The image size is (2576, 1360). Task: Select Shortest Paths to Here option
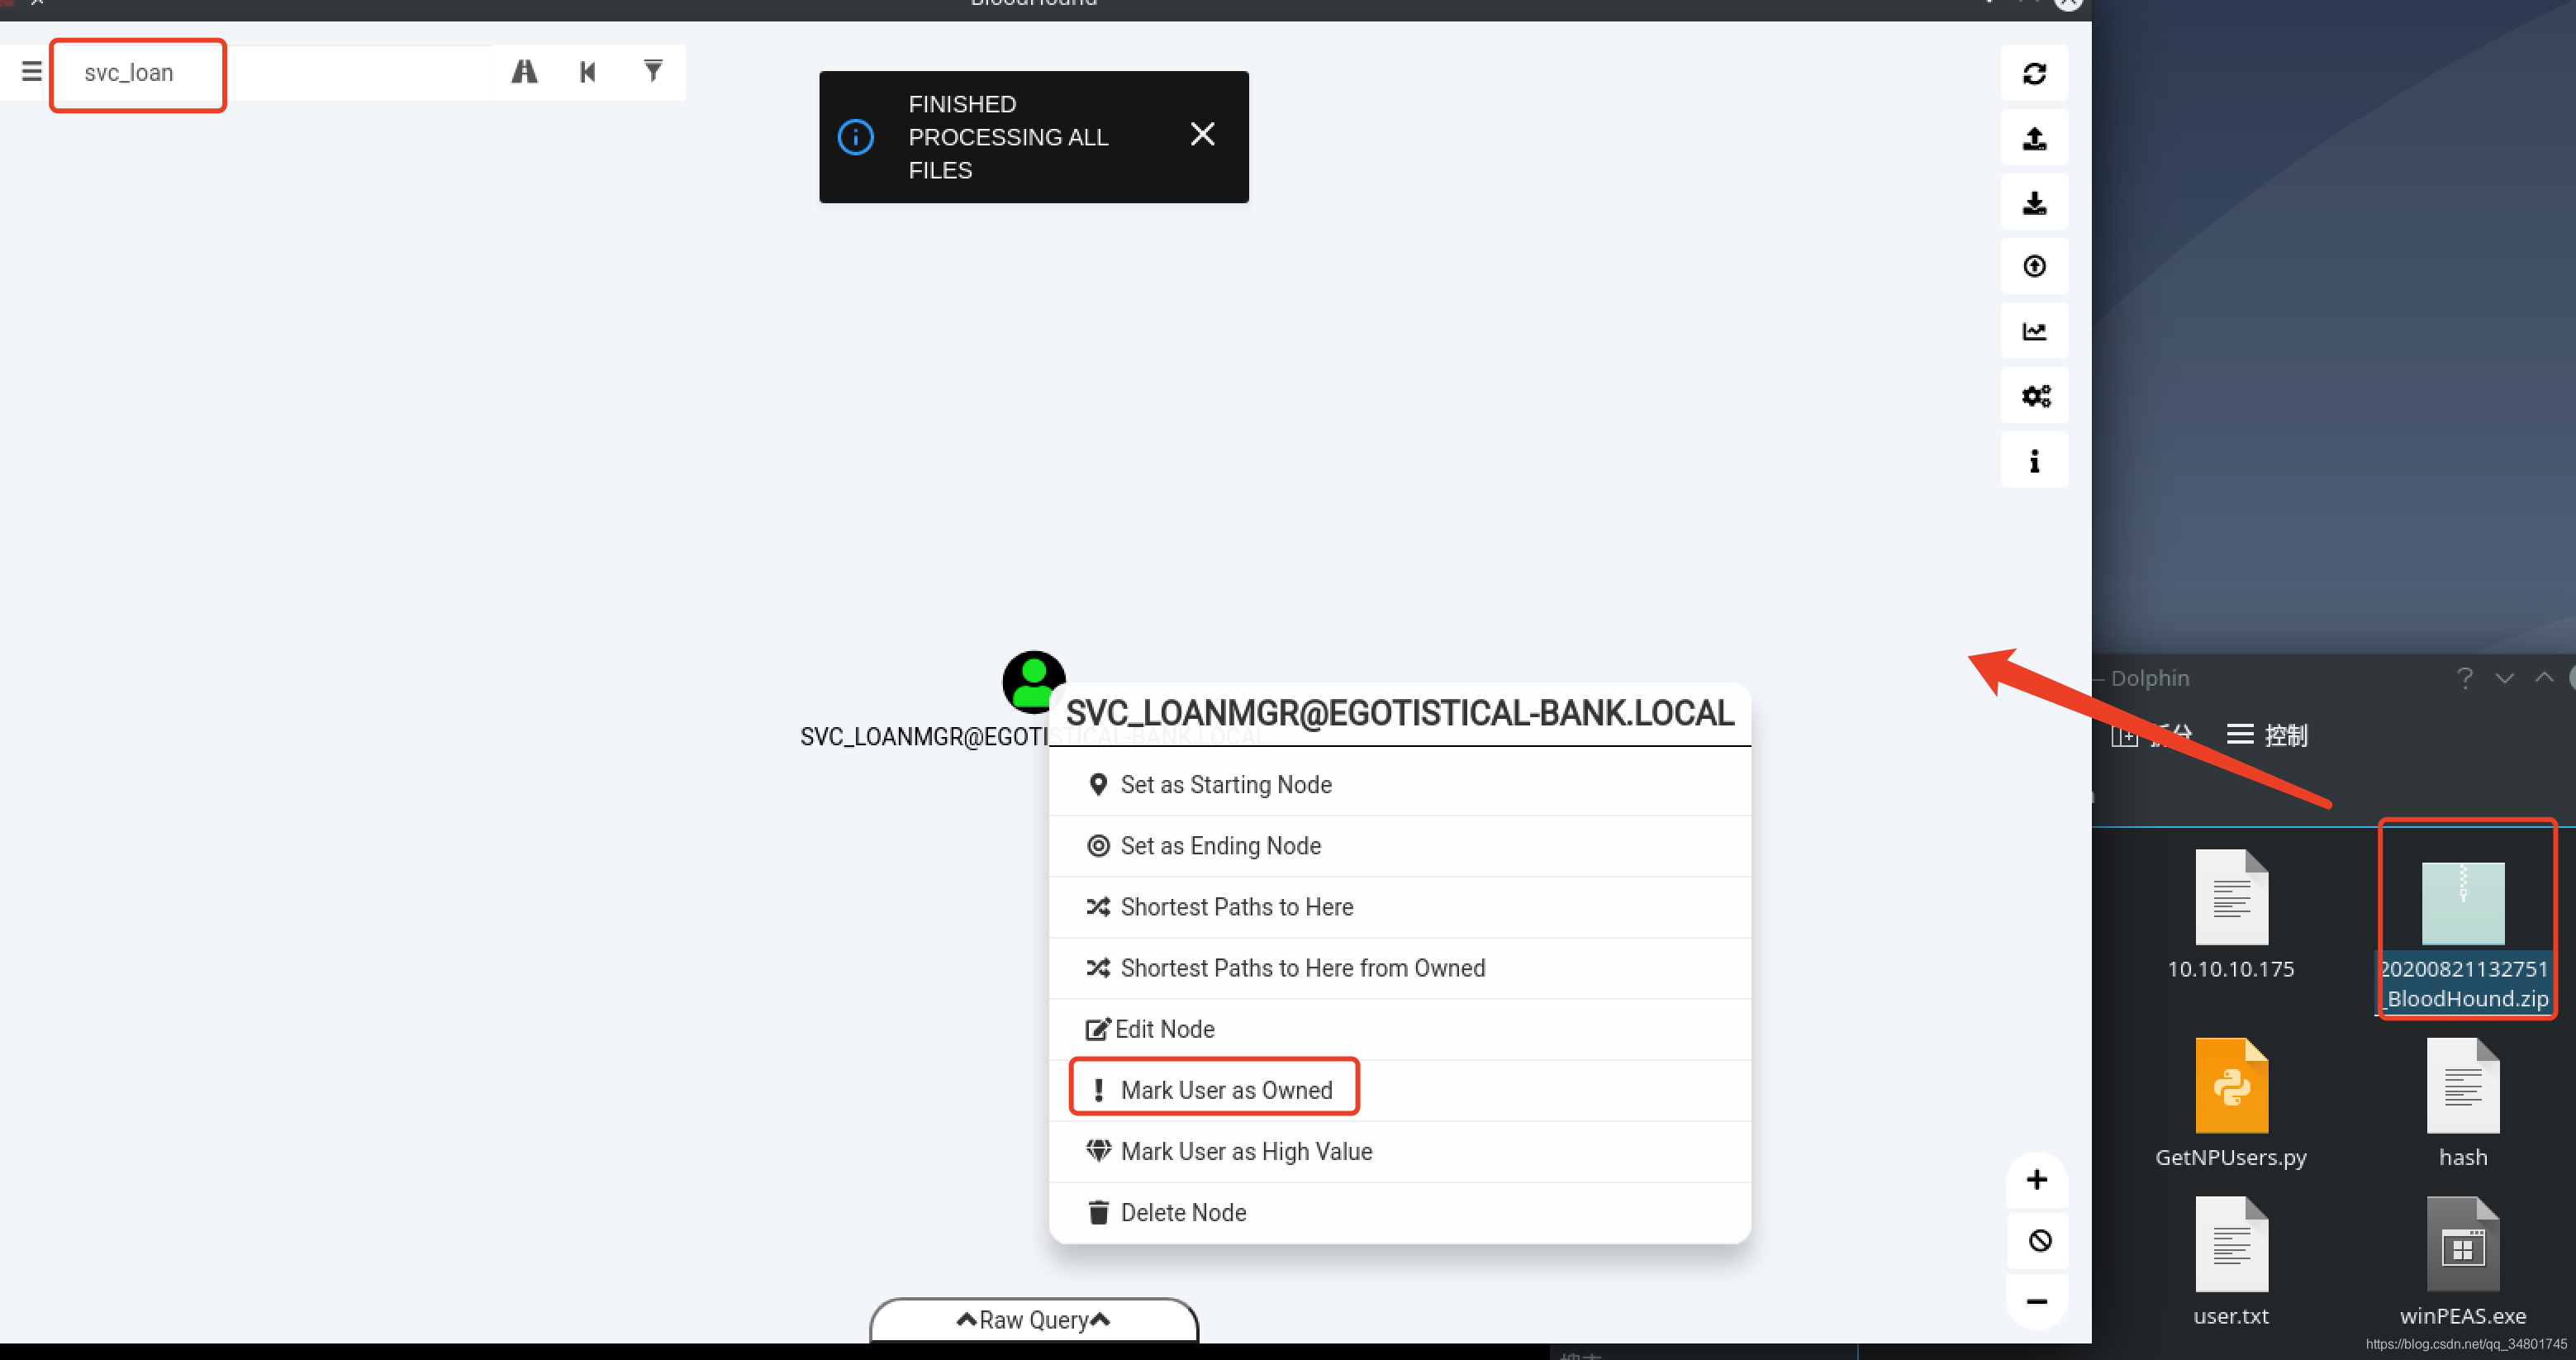pos(1237,905)
